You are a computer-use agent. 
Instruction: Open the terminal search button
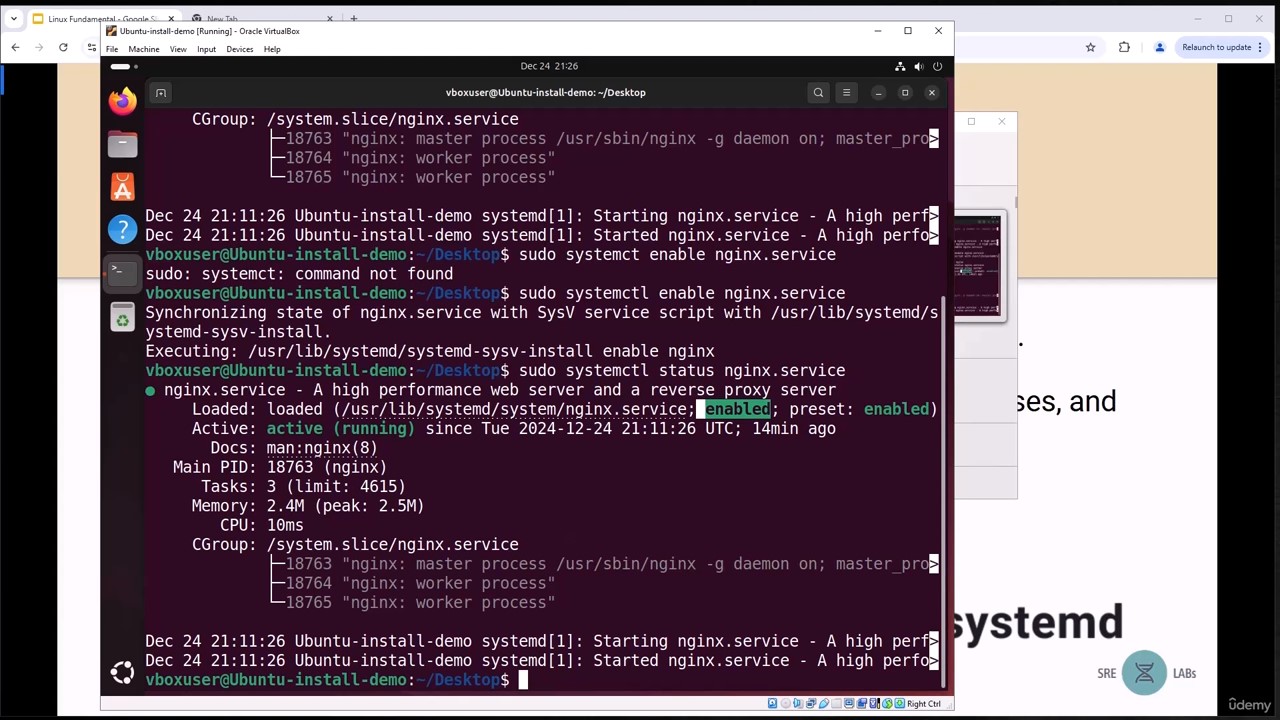pyautogui.click(x=818, y=92)
